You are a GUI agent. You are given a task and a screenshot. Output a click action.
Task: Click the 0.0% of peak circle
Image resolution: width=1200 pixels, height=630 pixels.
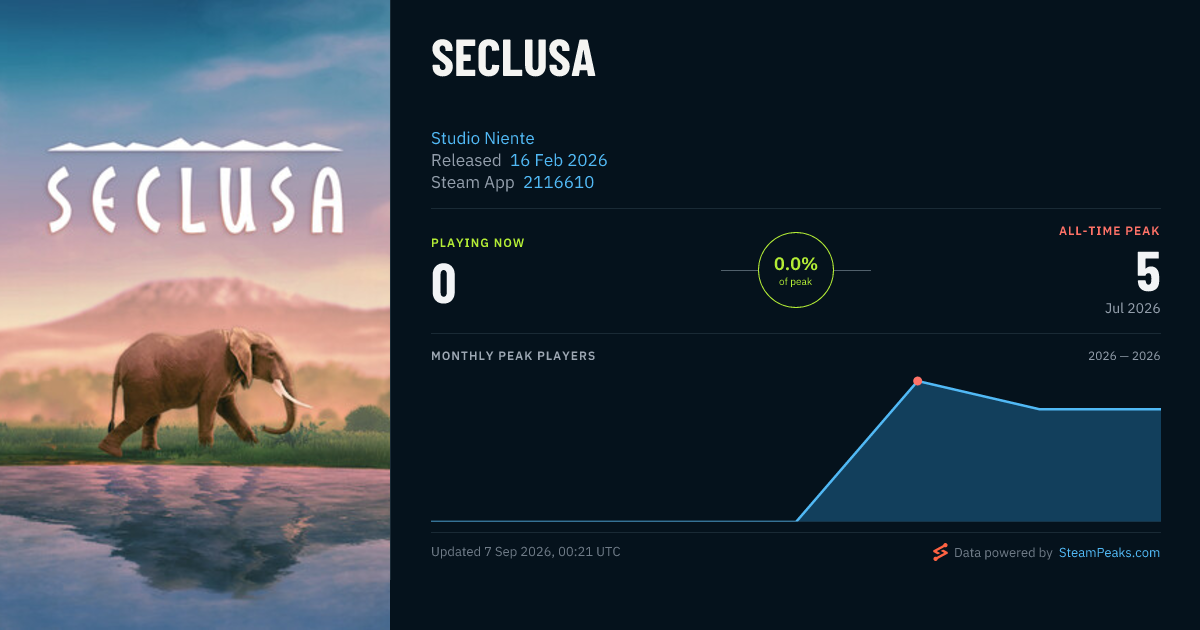[x=796, y=270]
